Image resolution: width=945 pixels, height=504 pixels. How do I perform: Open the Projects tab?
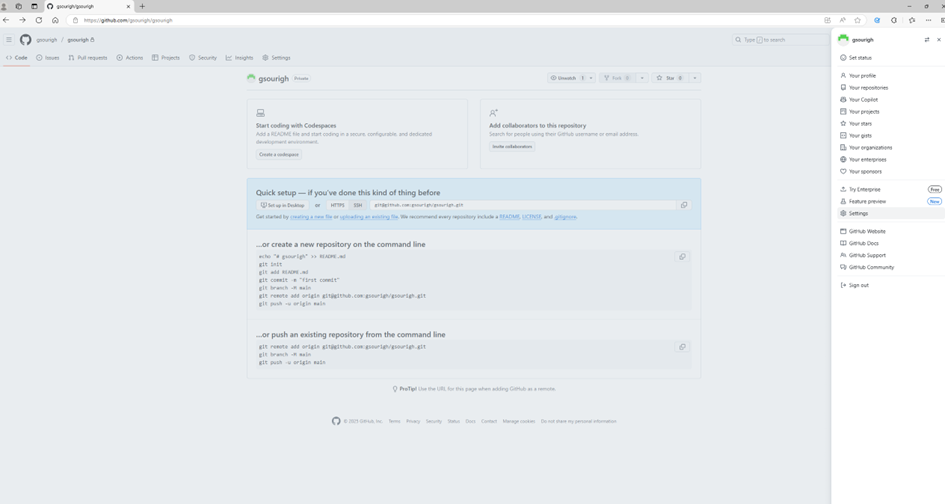(x=166, y=58)
